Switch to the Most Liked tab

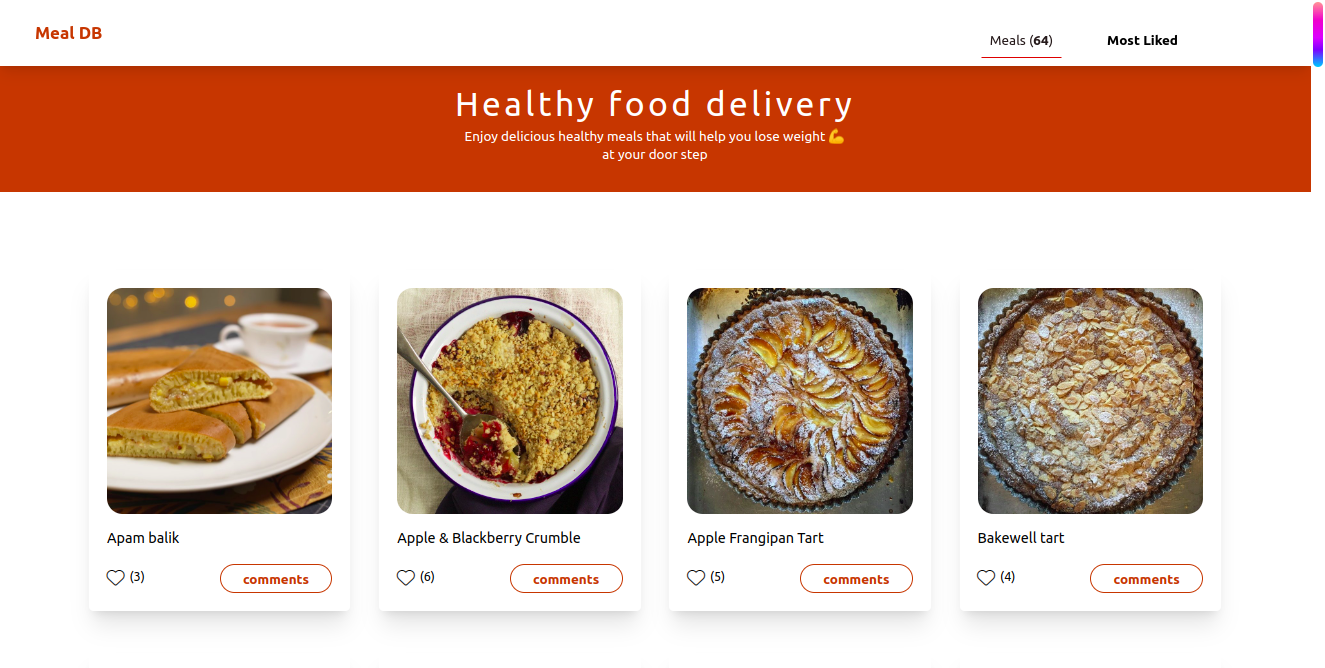[x=1142, y=40]
